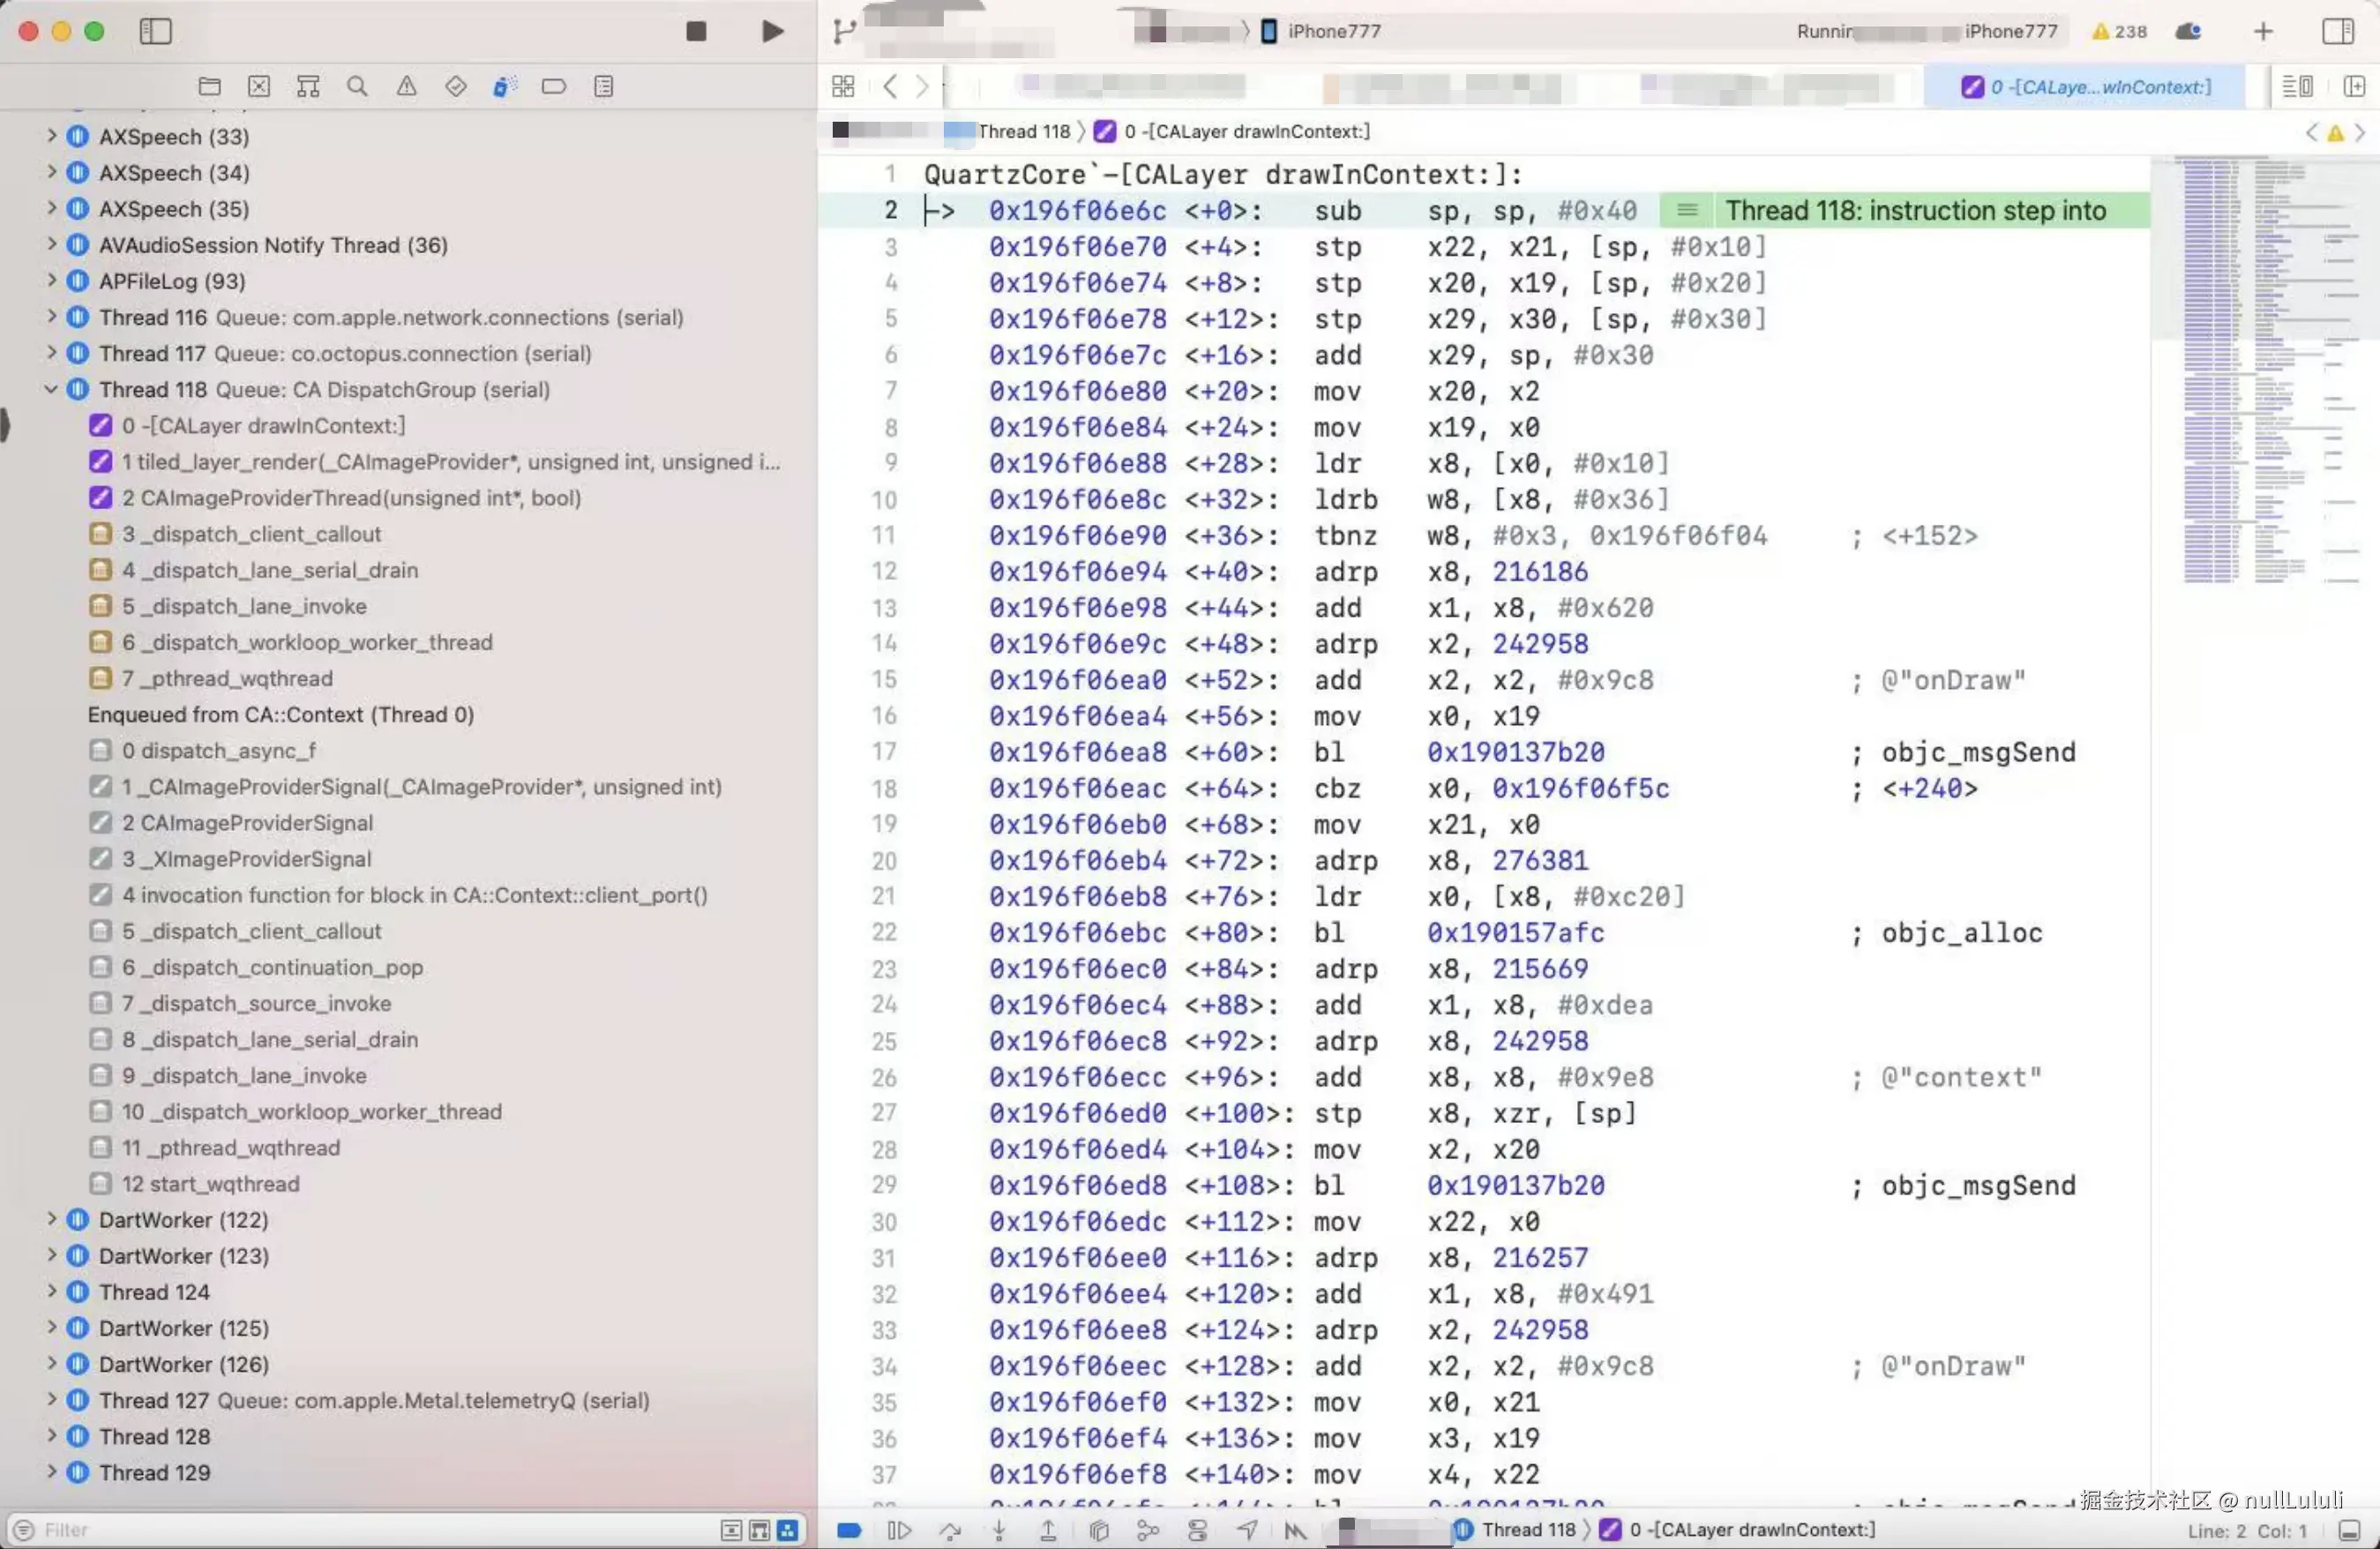Open the Debug View Hierarchy icon
The width and height of the screenshot is (2380, 1549).
click(x=1099, y=1530)
